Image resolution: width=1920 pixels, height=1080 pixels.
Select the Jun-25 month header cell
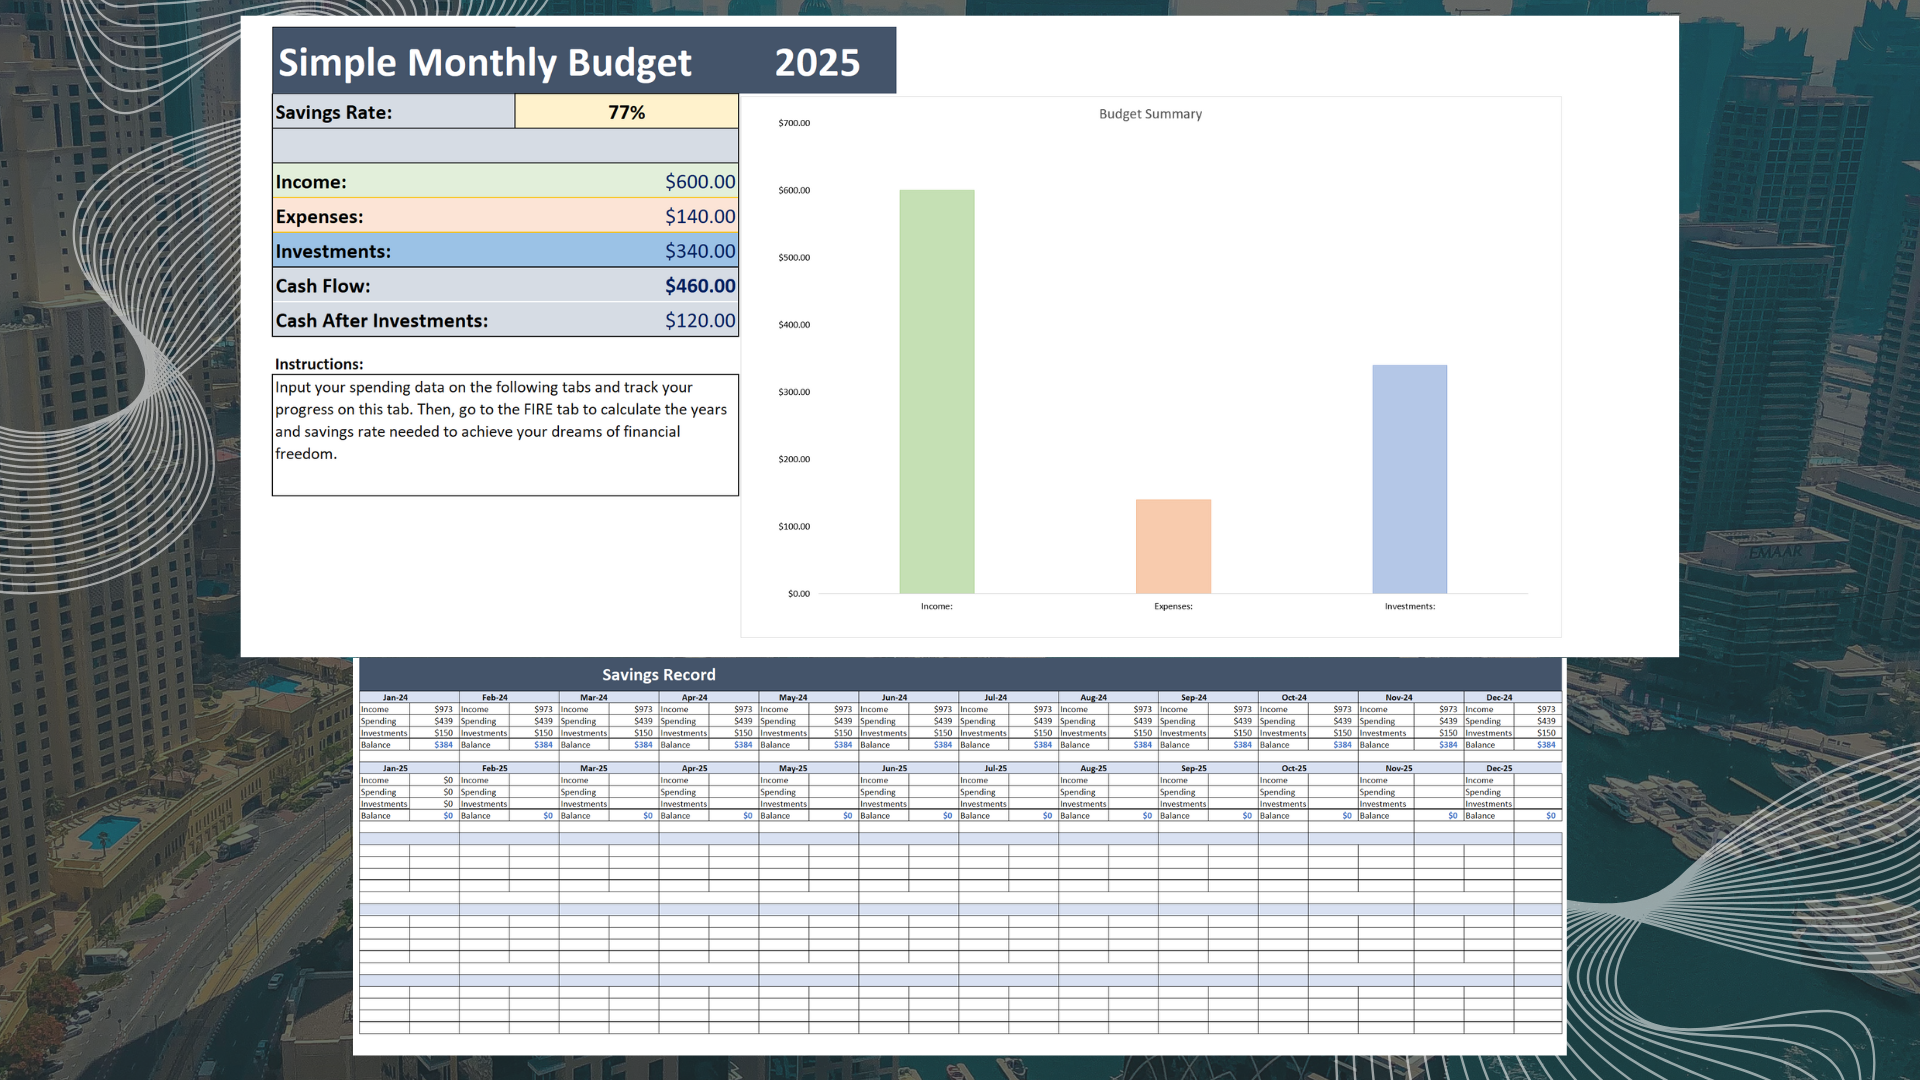[894, 768]
